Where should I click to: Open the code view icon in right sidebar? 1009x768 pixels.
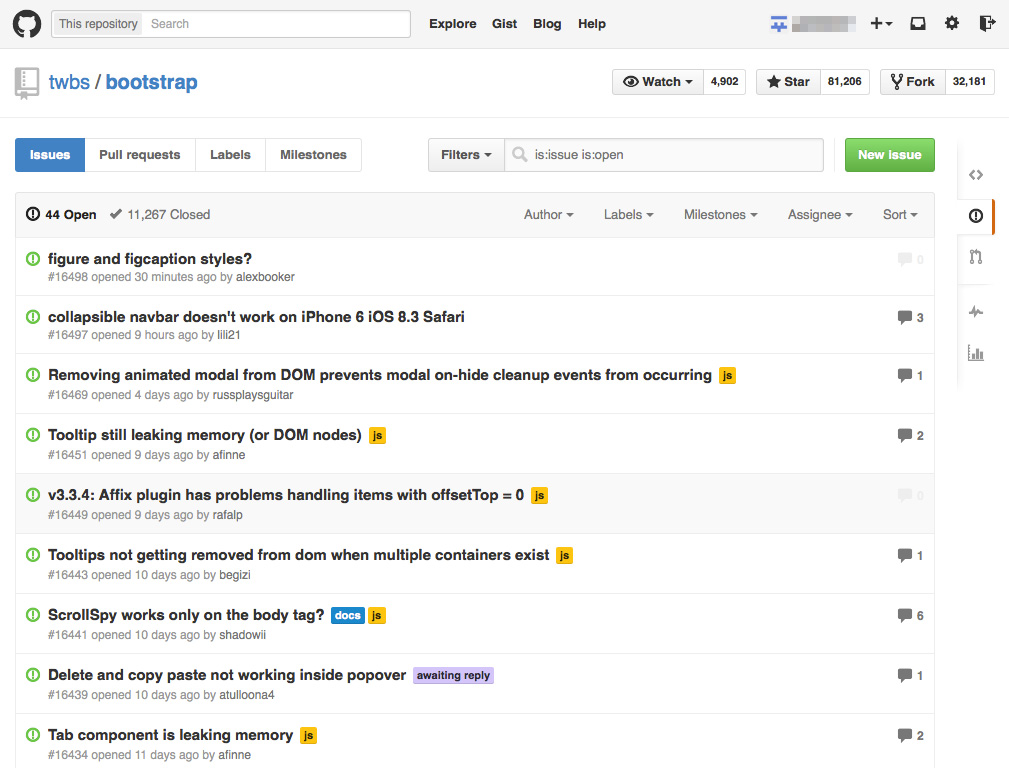click(975, 174)
